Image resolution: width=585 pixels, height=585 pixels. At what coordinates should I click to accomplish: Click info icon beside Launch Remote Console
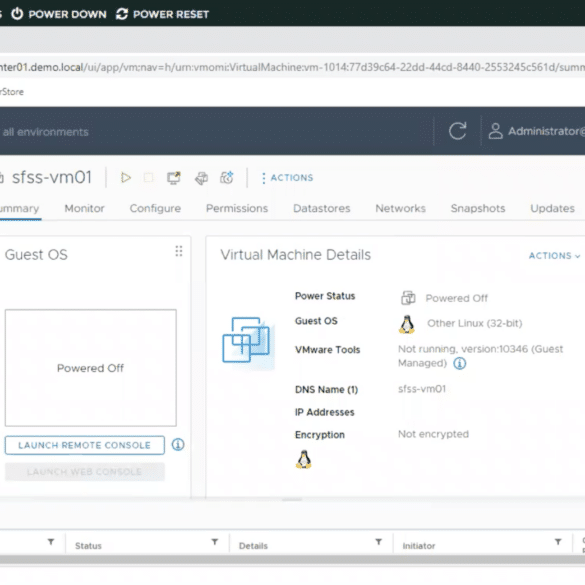178,444
